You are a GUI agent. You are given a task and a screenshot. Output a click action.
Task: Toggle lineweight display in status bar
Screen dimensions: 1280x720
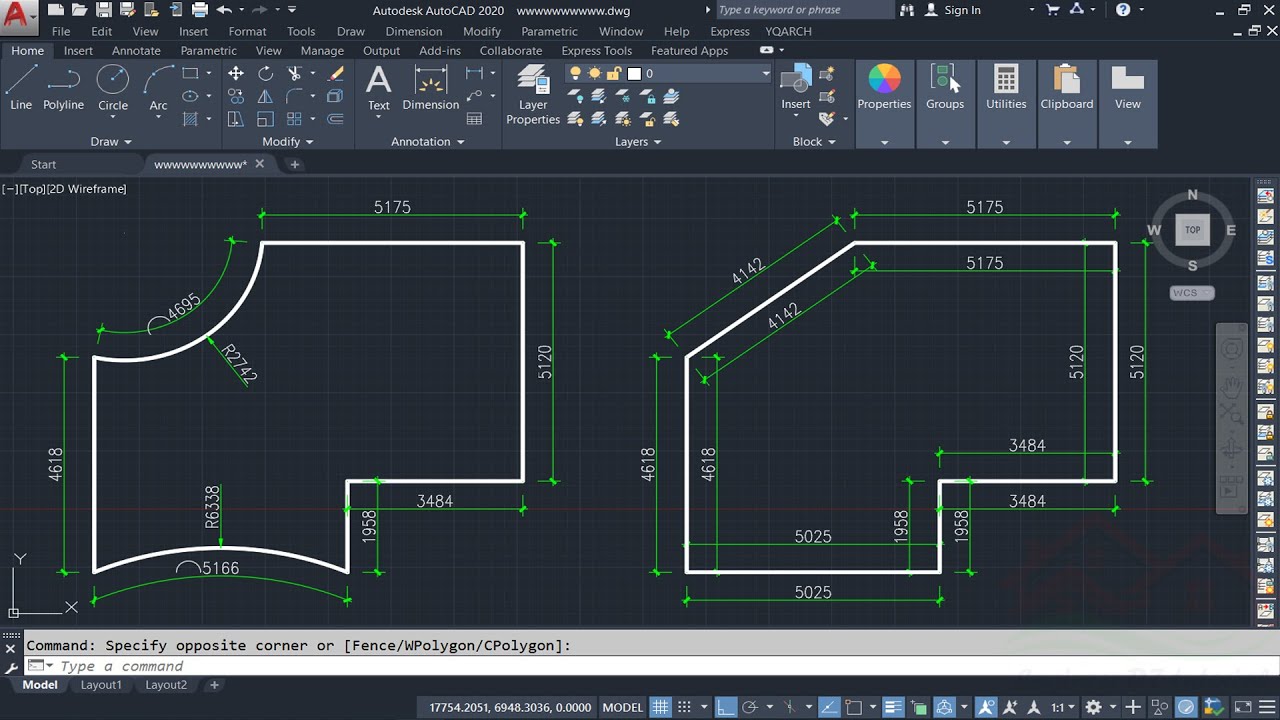click(x=893, y=707)
